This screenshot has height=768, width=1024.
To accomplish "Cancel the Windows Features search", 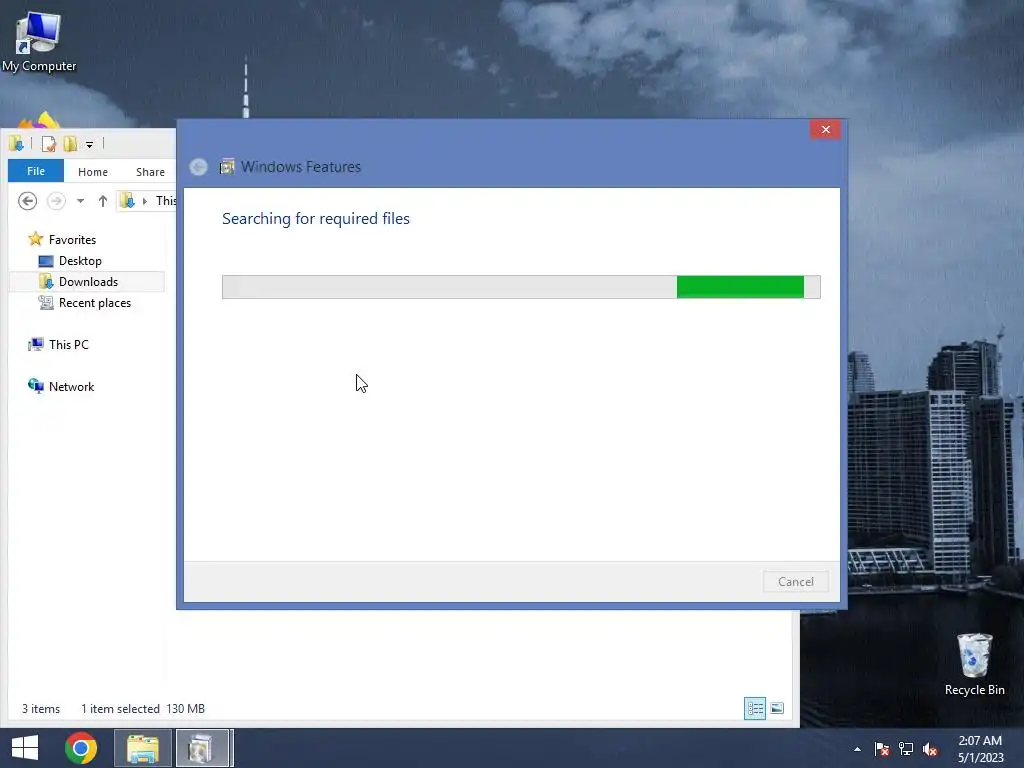I will coord(795,582).
